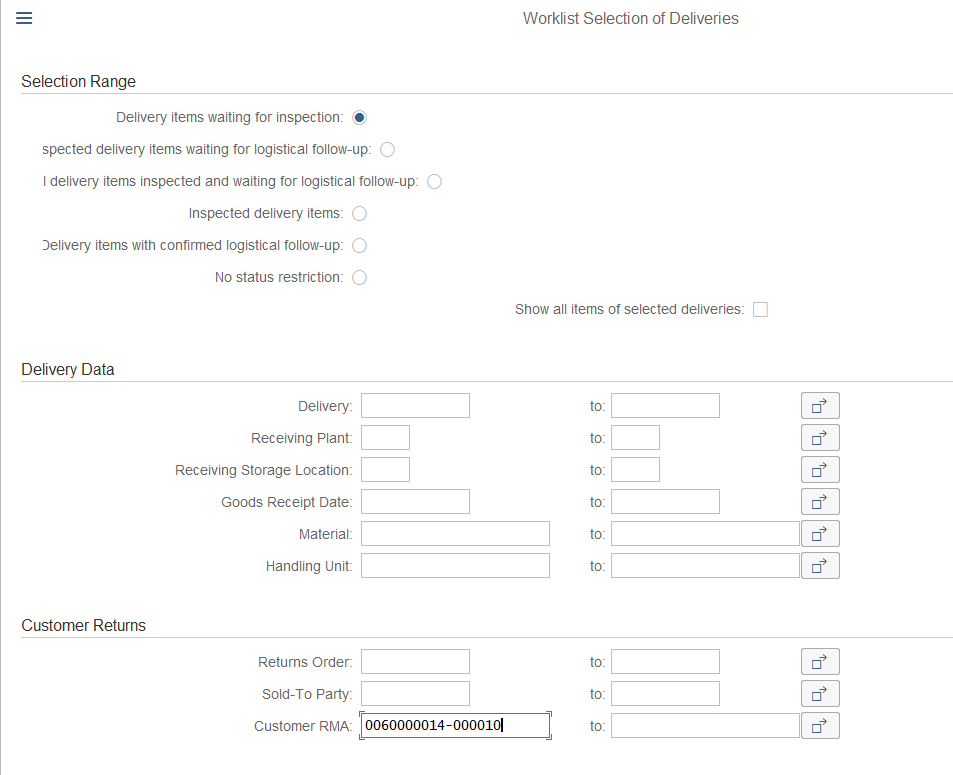Click the Returns Order from field

click(415, 661)
